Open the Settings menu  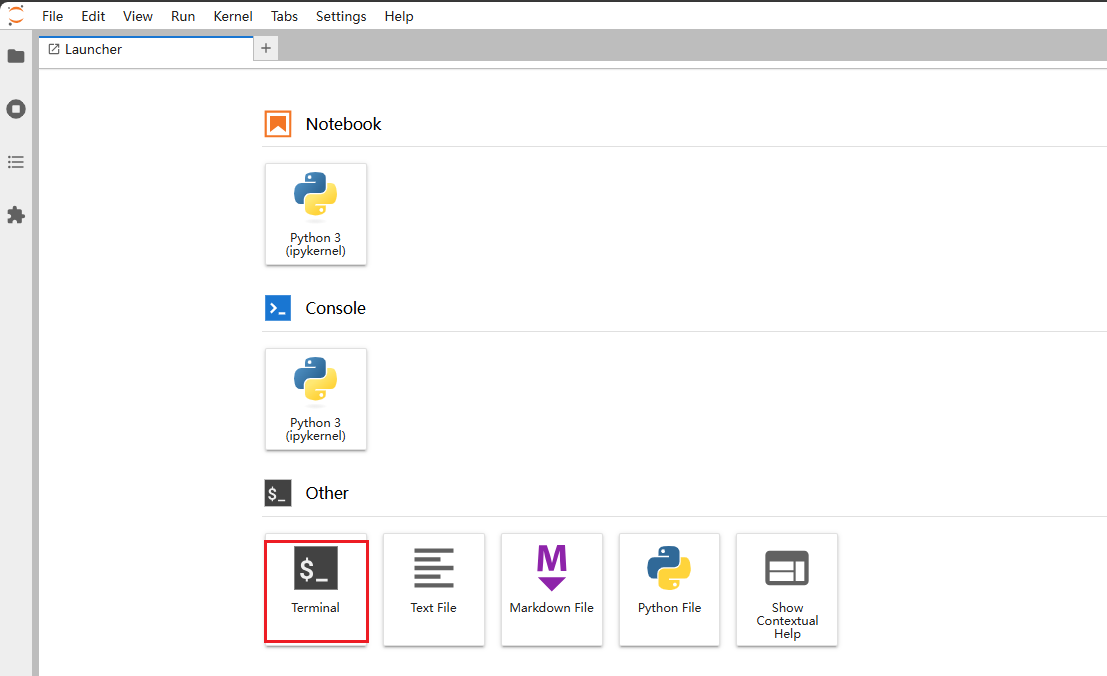click(x=341, y=16)
